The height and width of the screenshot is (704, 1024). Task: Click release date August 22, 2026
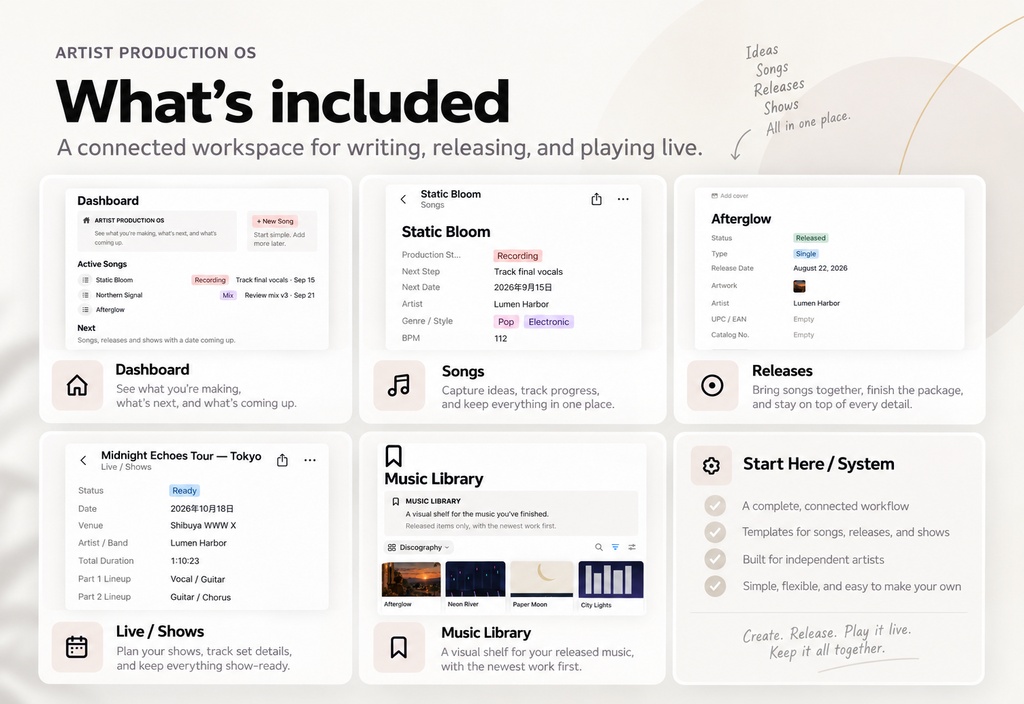tap(820, 268)
